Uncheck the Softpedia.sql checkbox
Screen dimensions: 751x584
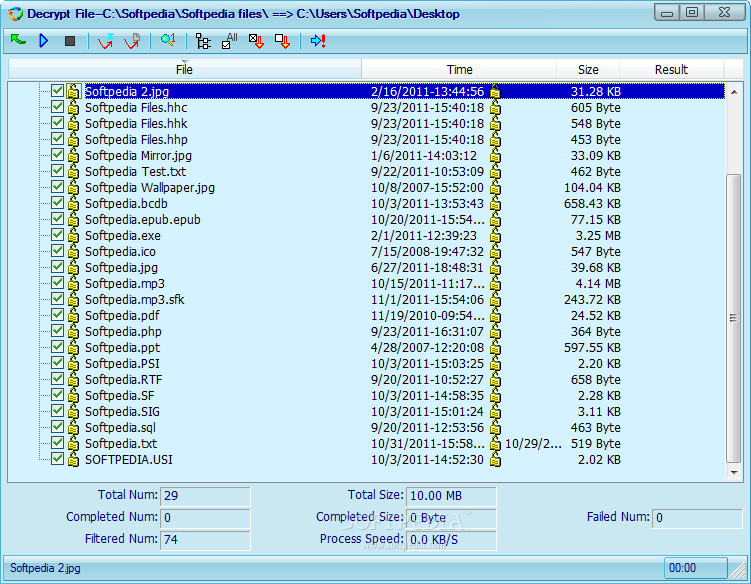[x=57, y=426]
